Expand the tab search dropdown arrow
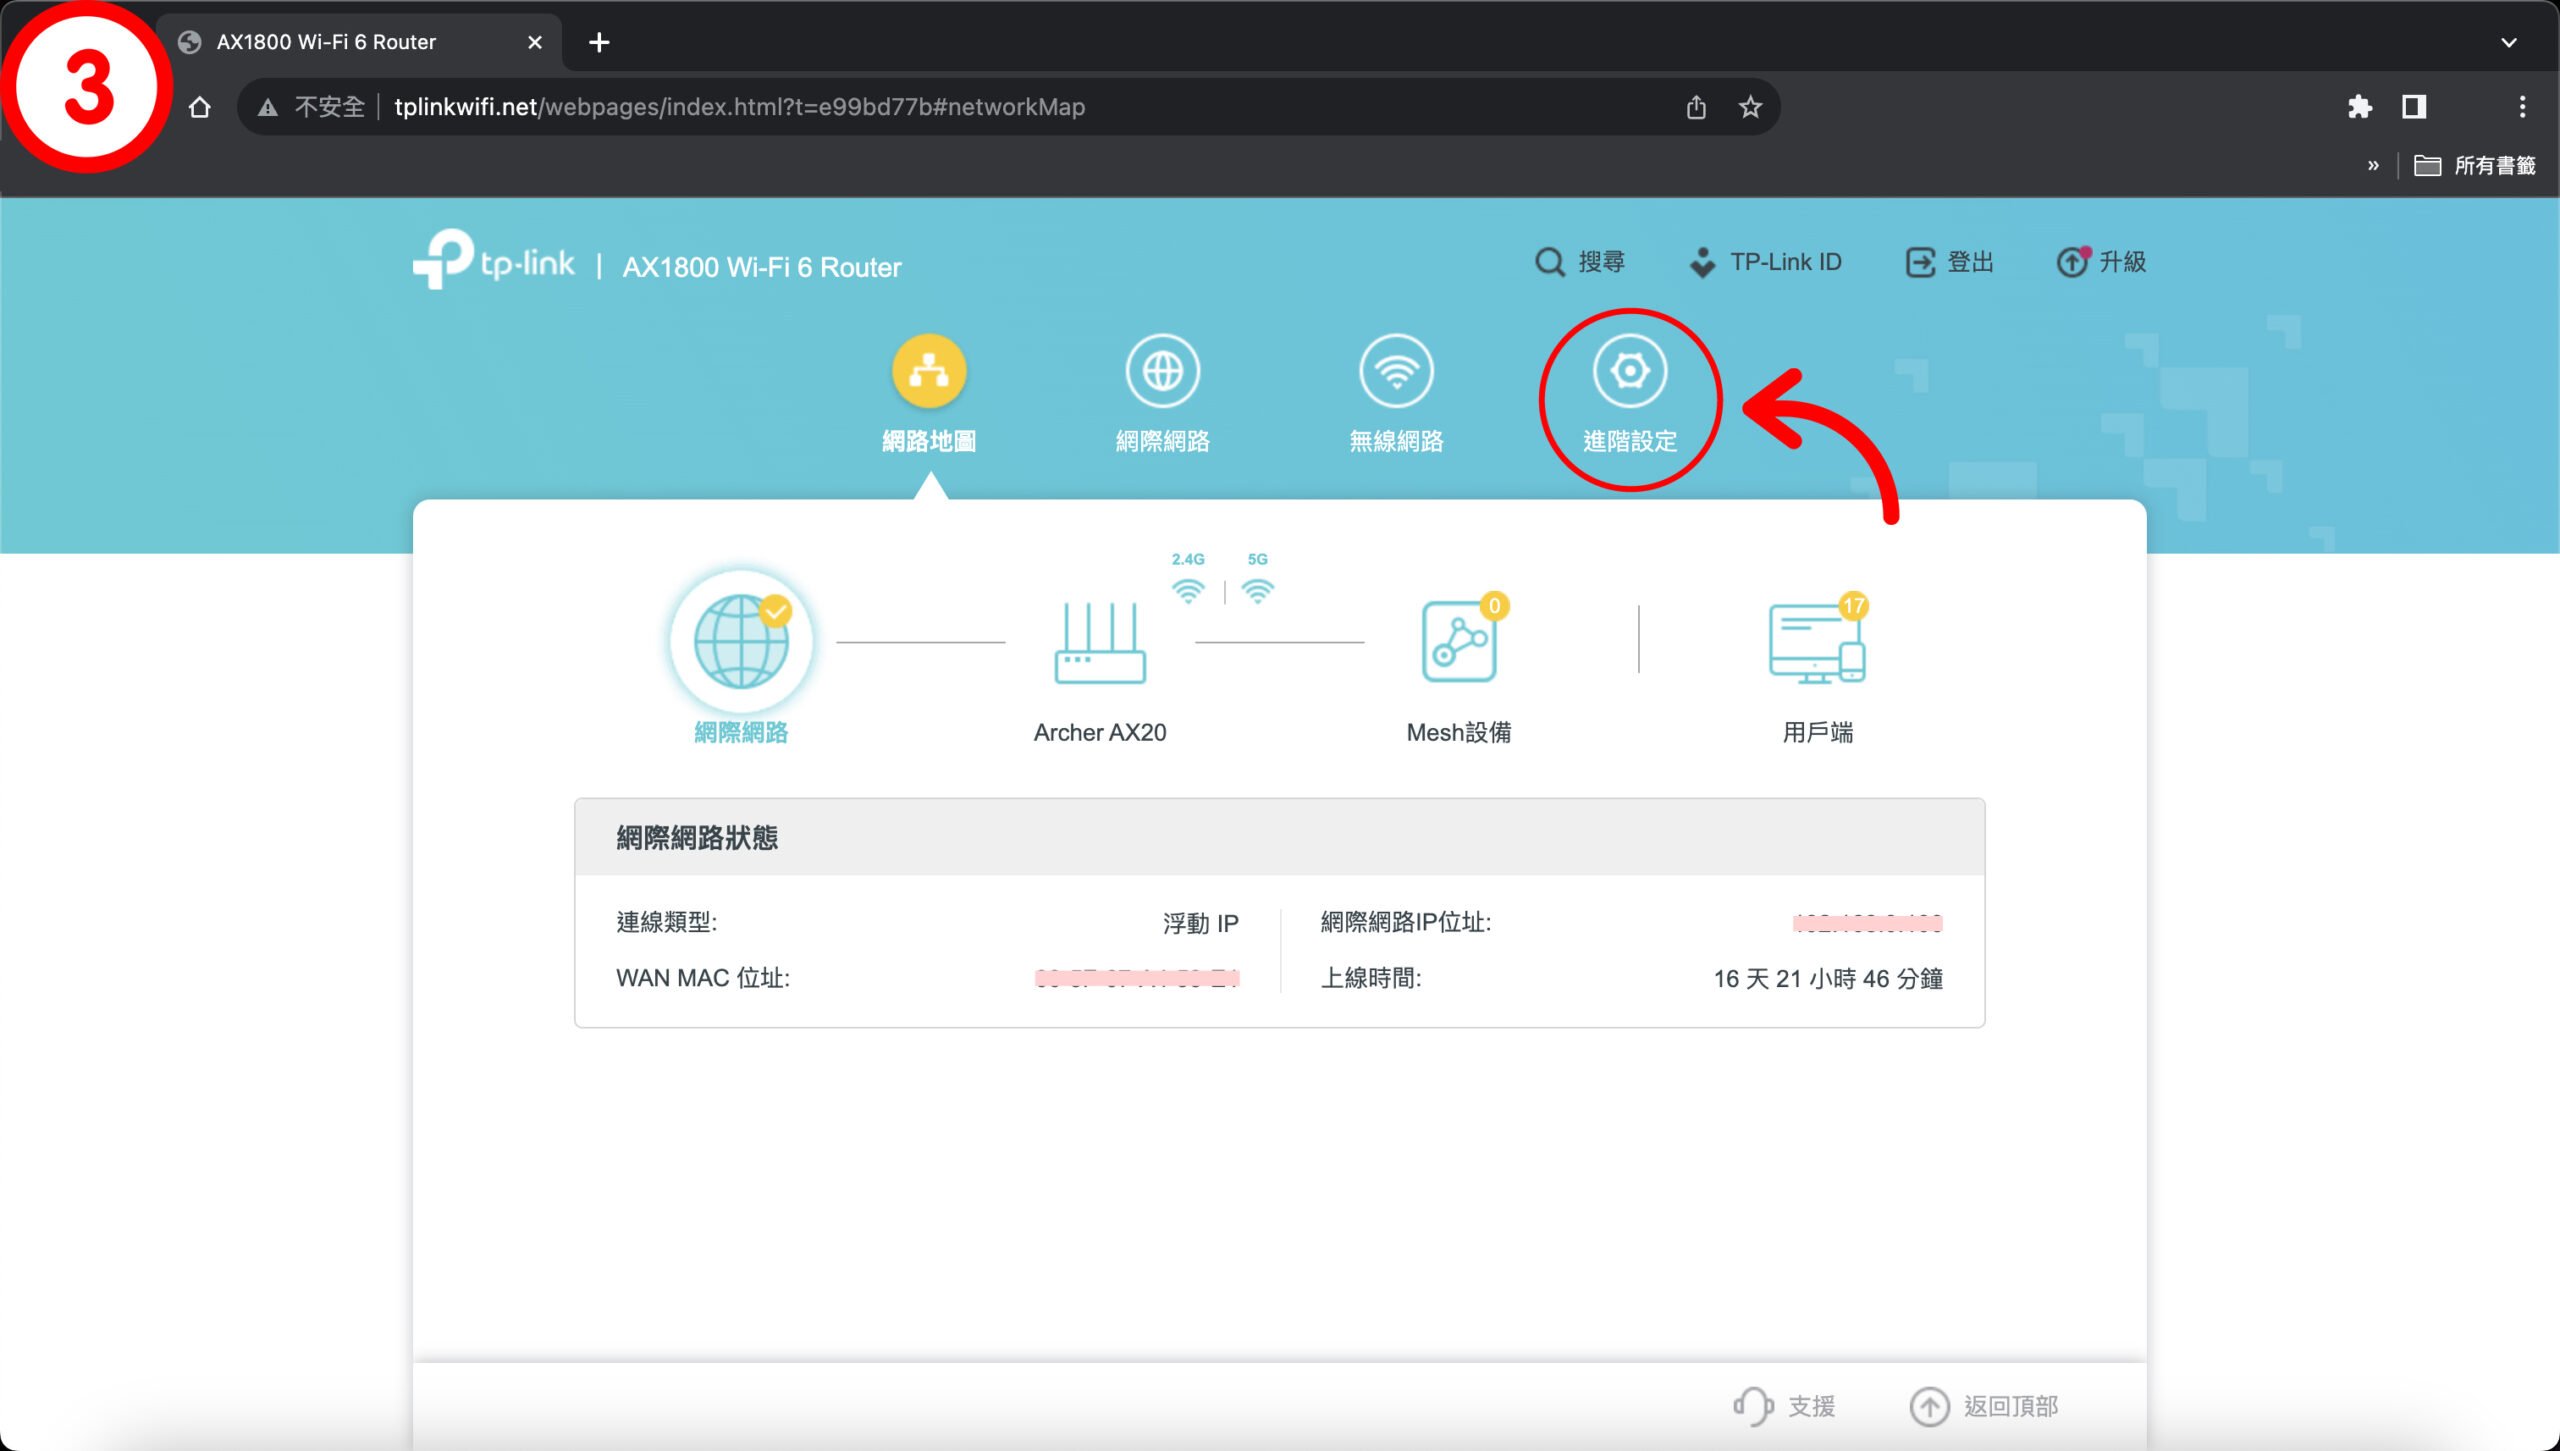This screenshot has width=2560, height=1451. coord(2508,42)
